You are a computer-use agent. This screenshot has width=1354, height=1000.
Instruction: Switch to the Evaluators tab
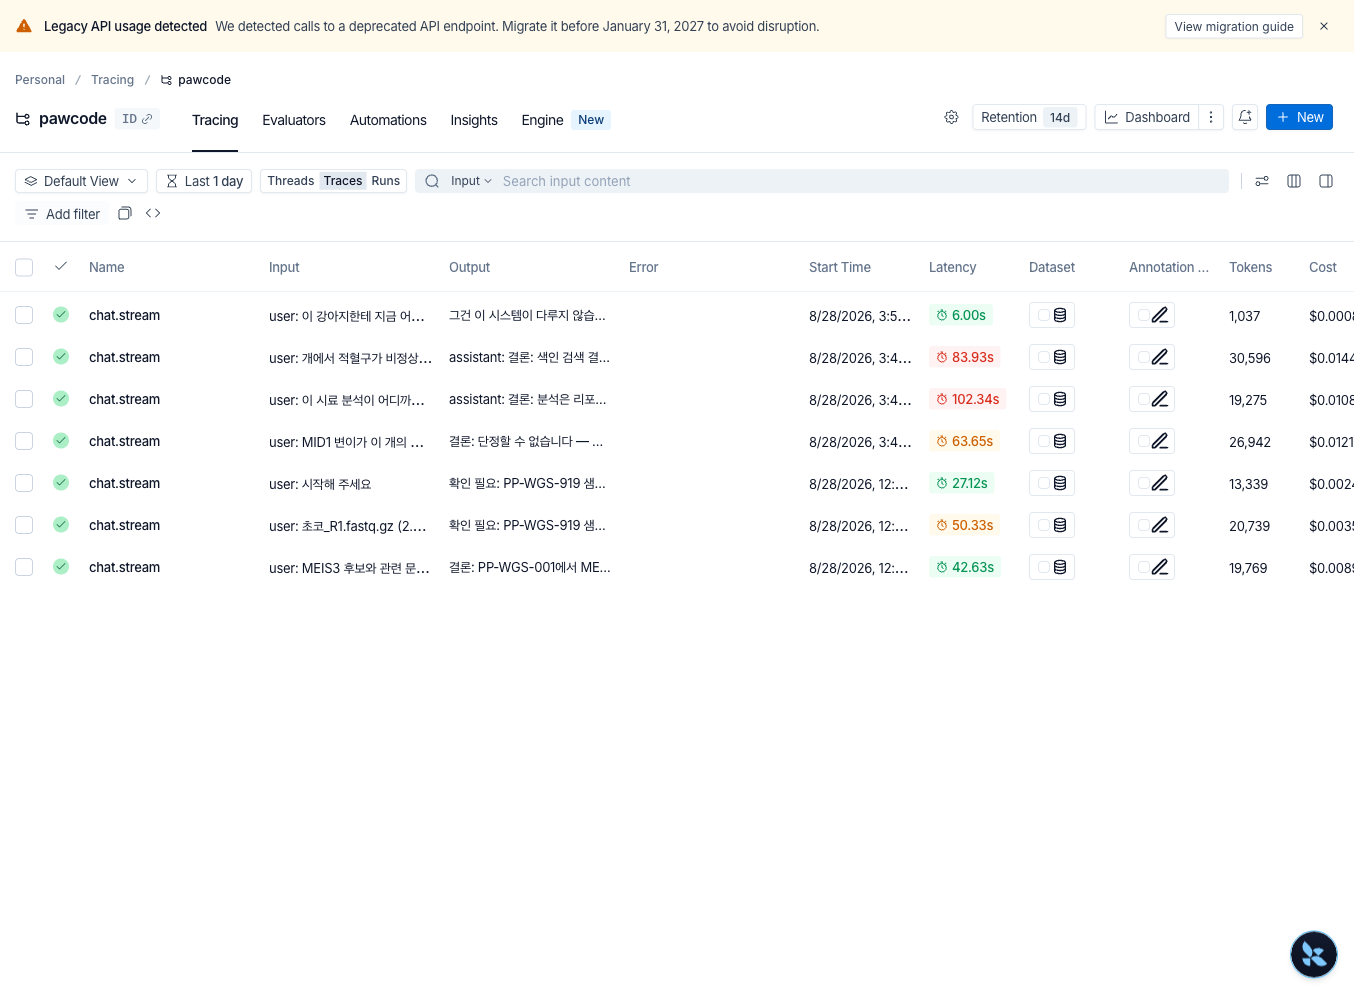click(294, 120)
